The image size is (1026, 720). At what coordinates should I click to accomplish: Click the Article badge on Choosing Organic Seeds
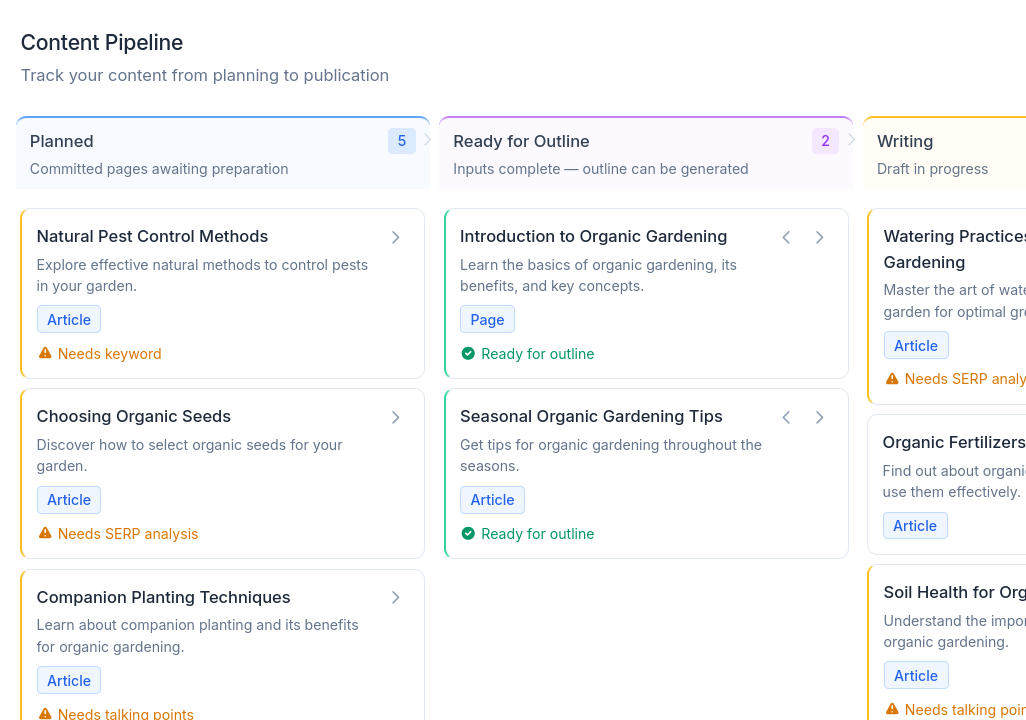(x=68, y=499)
